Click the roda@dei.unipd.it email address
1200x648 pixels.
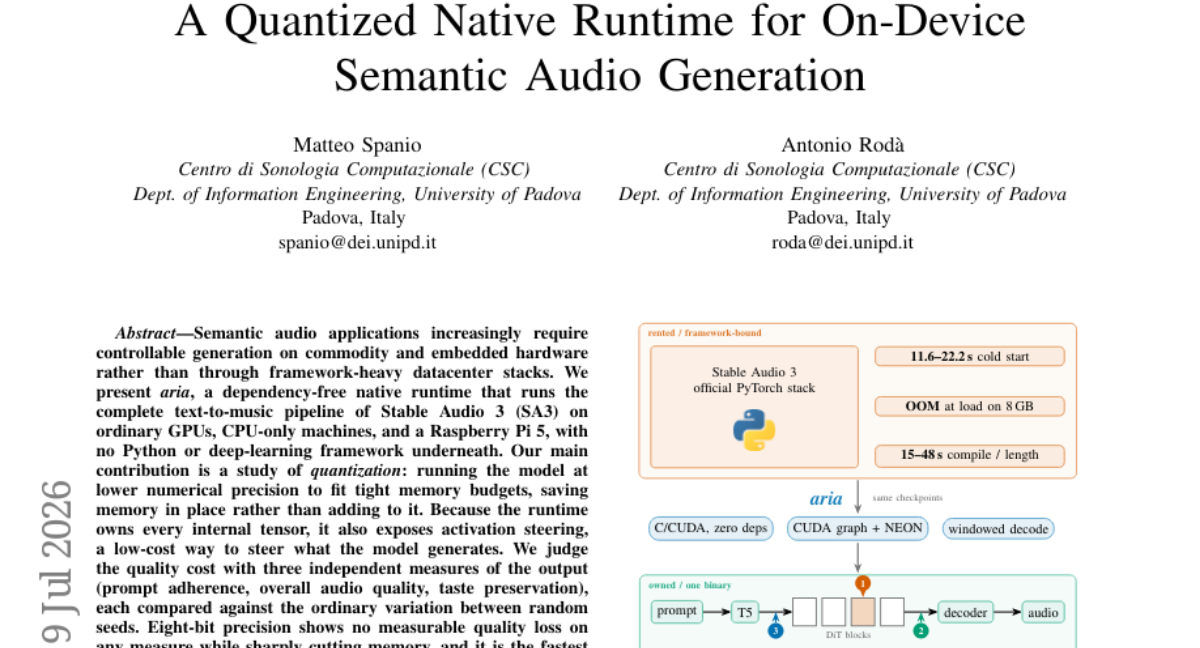tap(842, 242)
